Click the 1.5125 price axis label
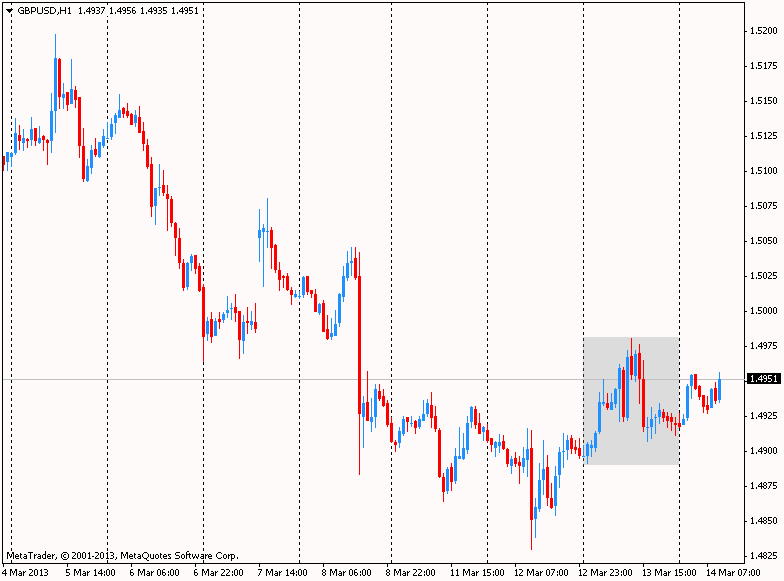Image resolution: width=784 pixels, height=581 pixels. point(764,136)
